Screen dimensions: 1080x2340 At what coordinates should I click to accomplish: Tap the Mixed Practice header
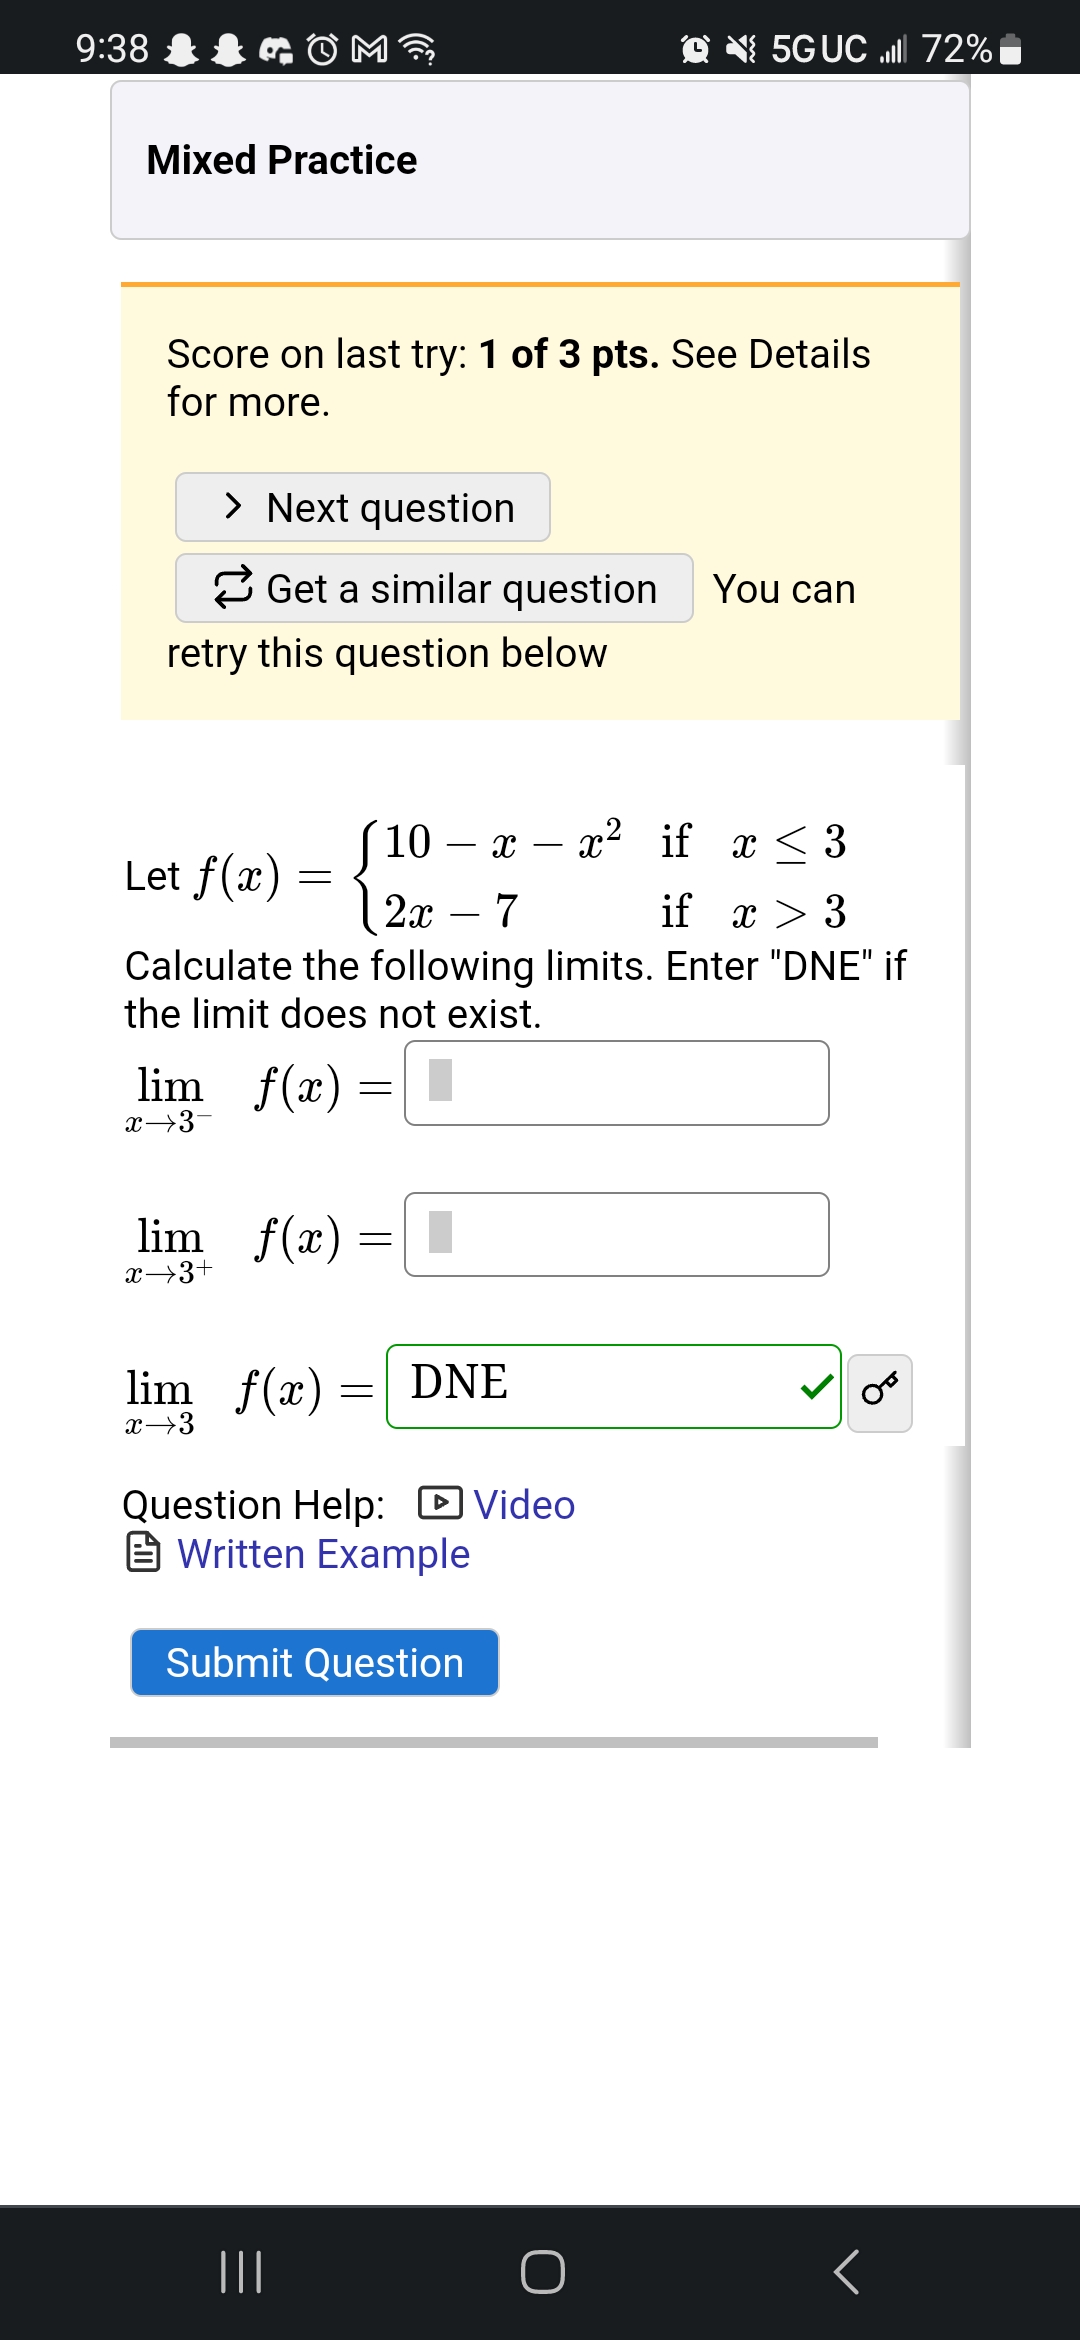(281, 158)
